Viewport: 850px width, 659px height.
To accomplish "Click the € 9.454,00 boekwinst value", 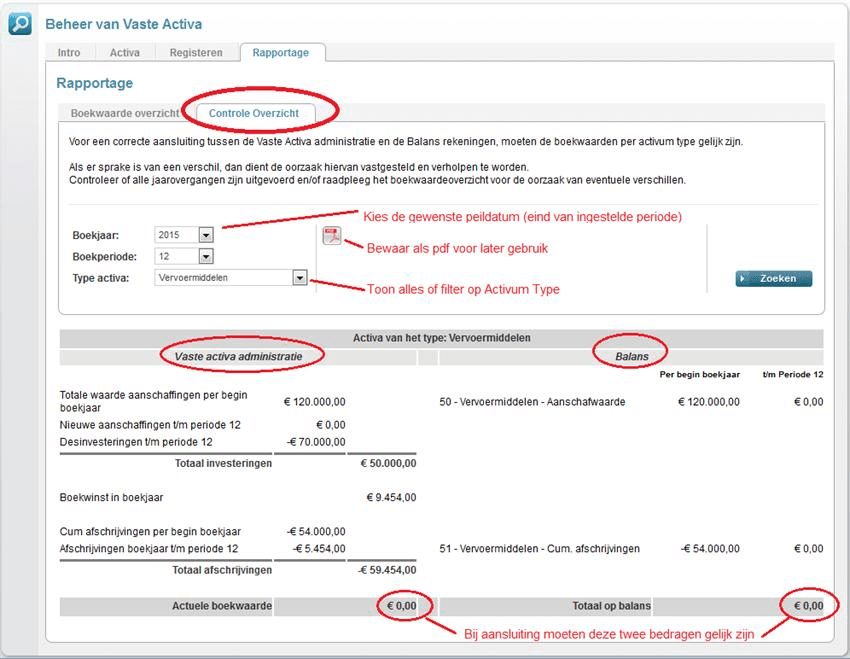I will click(391, 498).
